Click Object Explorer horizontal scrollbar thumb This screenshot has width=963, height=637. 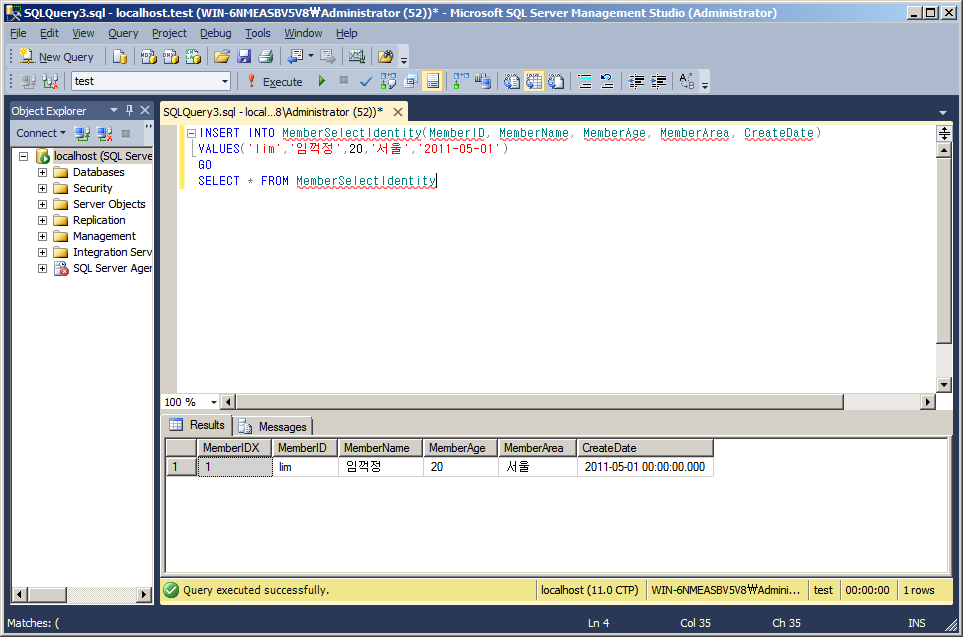pyautogui.click(x=48, y=594)
